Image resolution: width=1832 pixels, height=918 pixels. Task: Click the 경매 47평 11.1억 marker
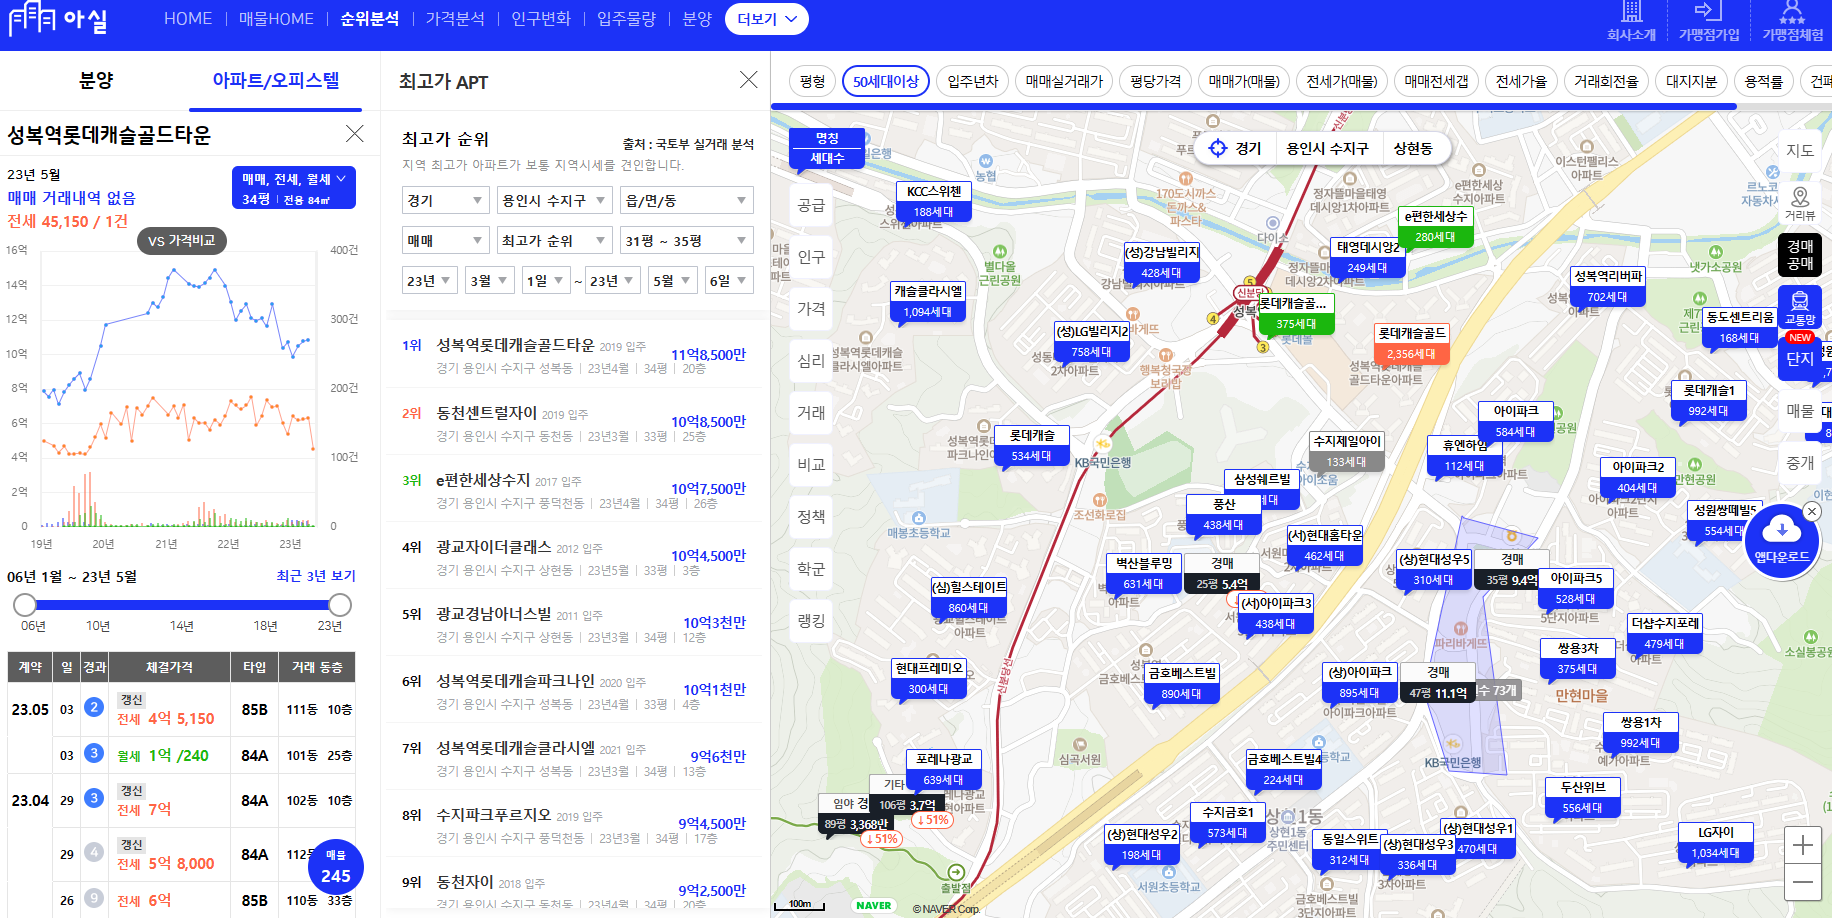1438,682
